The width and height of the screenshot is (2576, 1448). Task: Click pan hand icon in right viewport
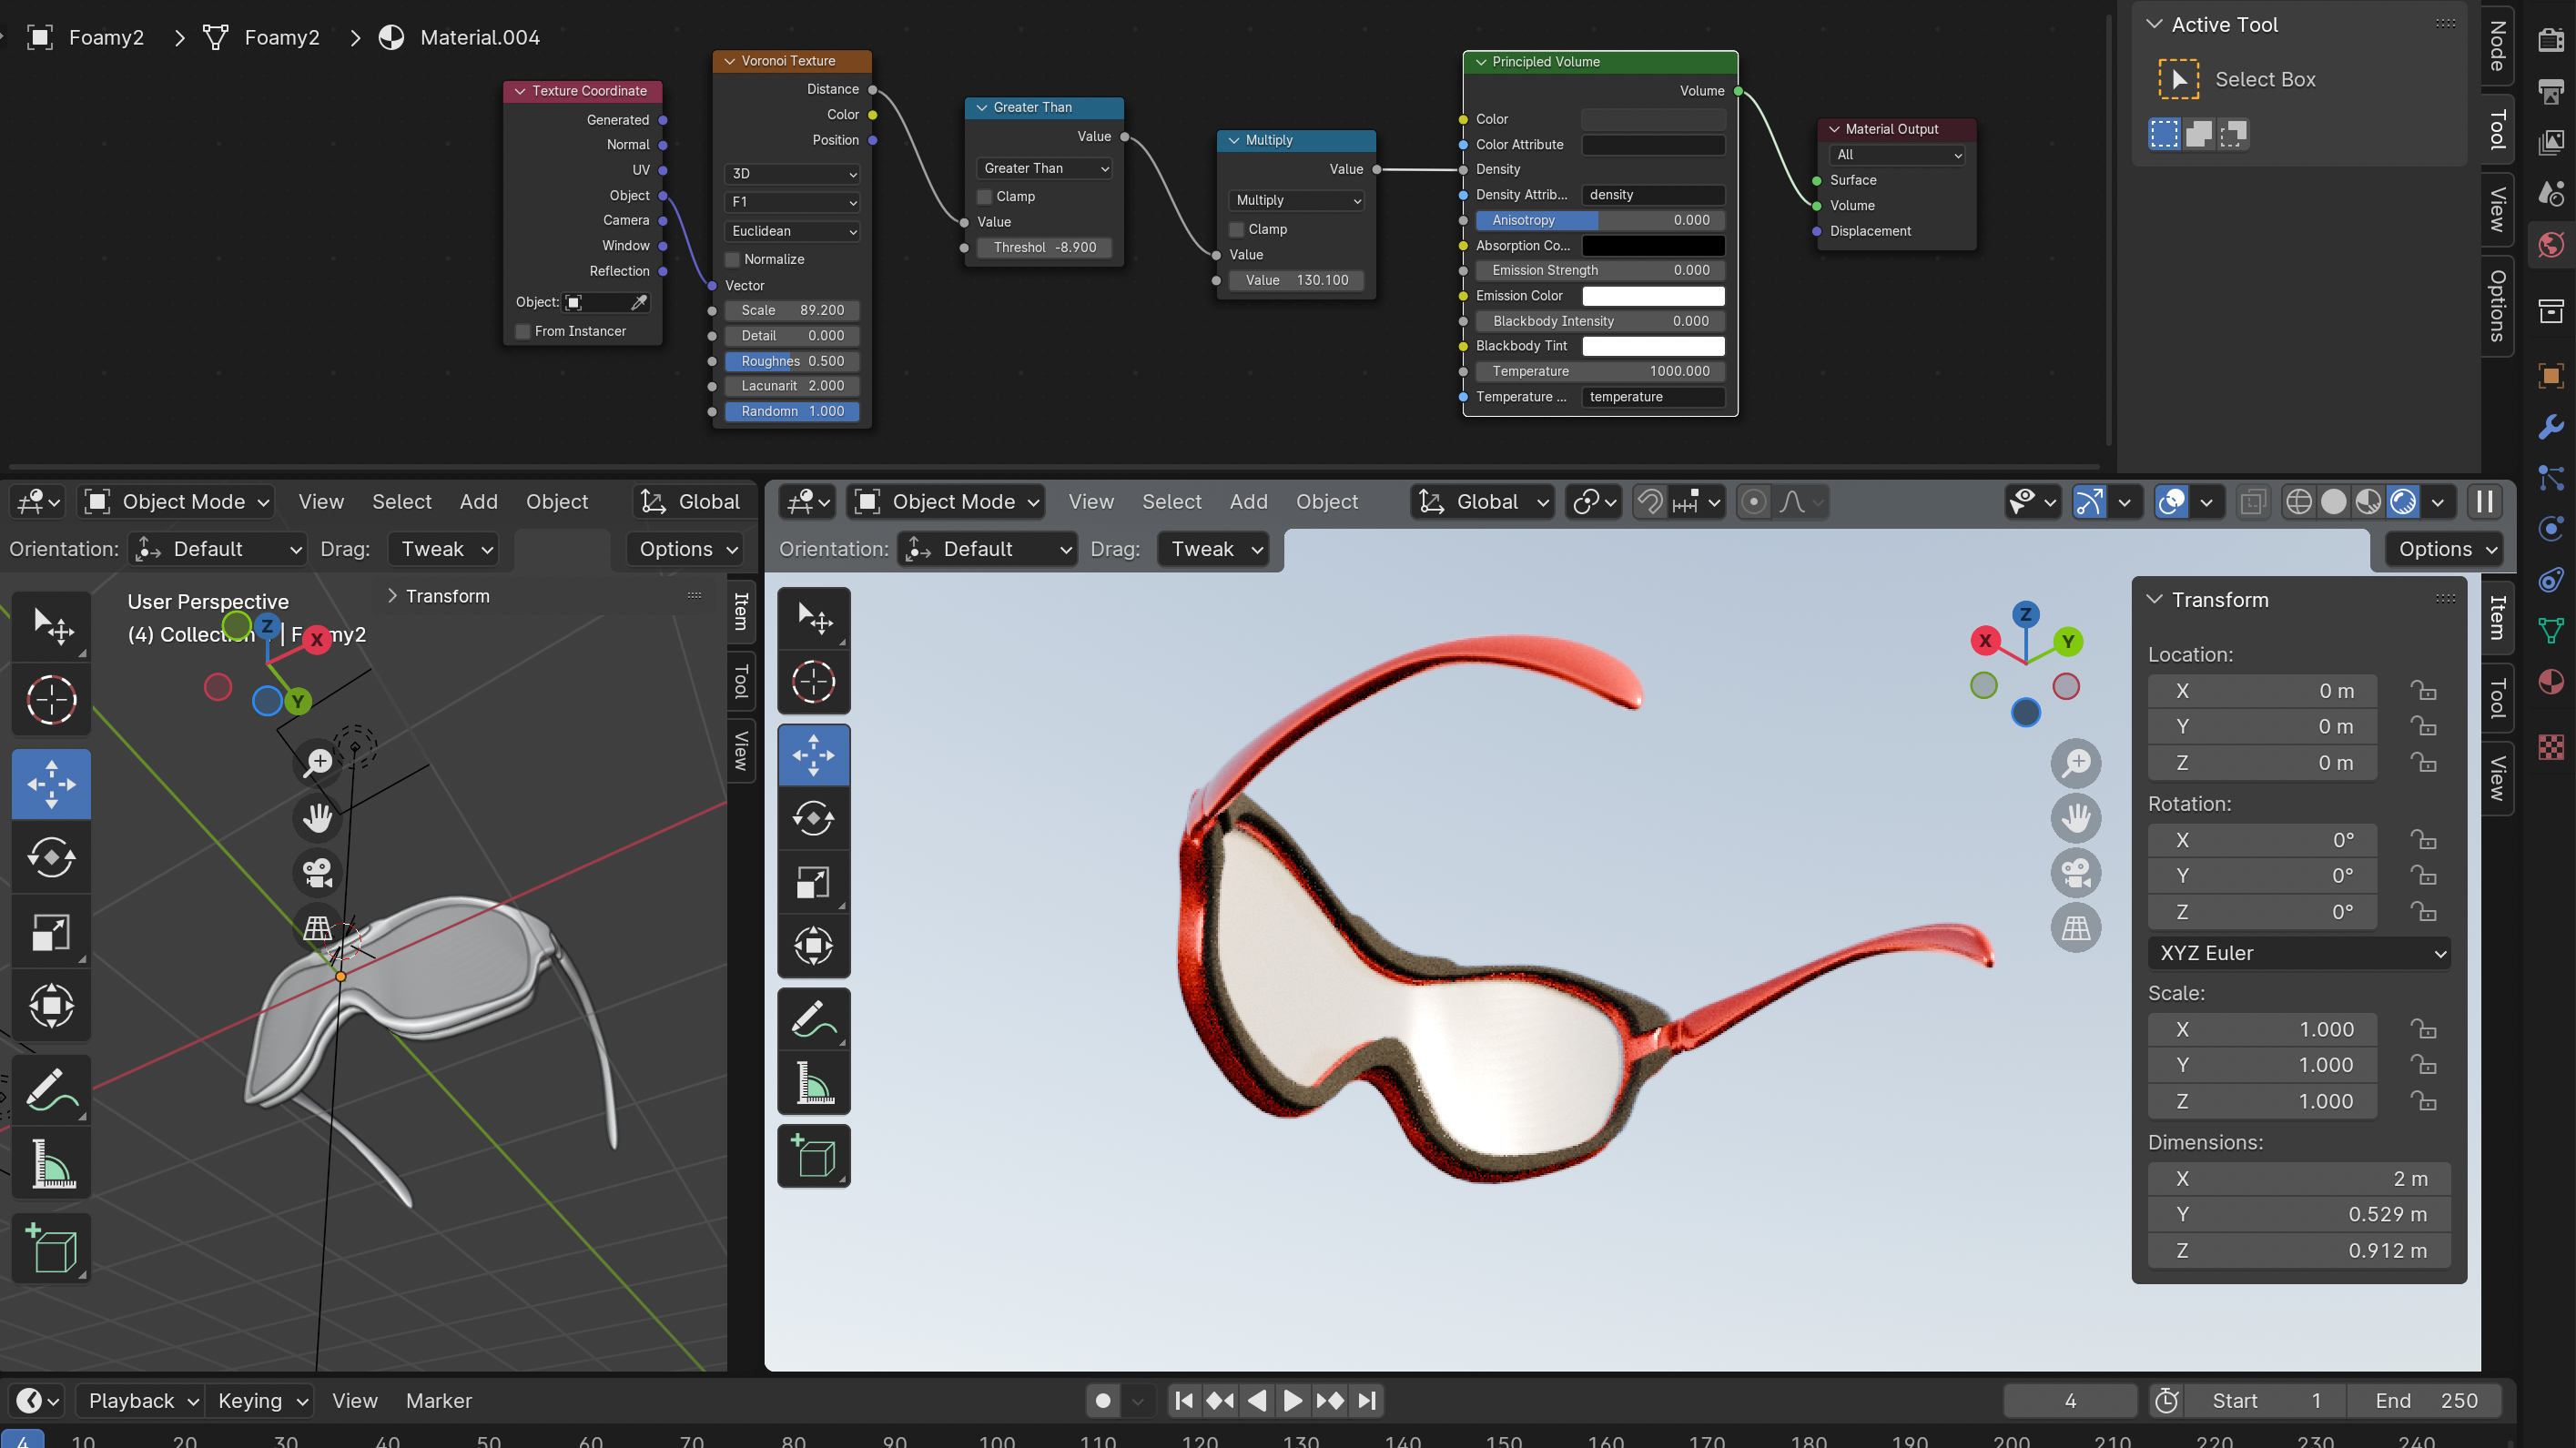pyautogui.click(x=2076, y=818)
